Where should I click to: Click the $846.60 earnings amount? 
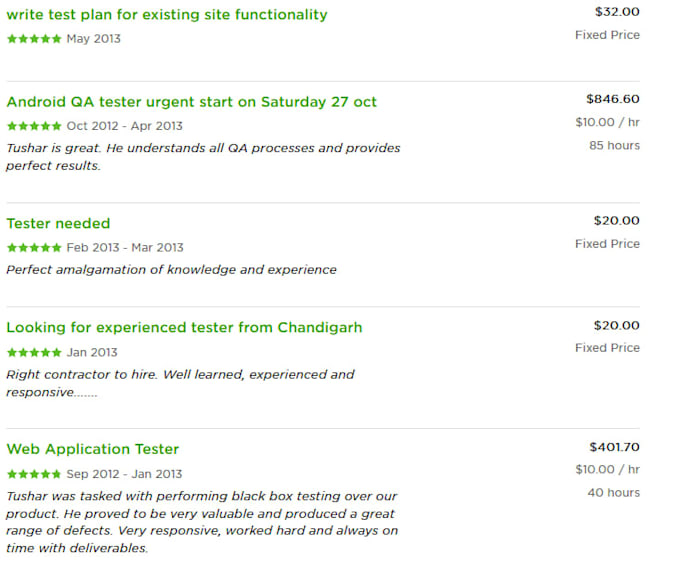612,99
